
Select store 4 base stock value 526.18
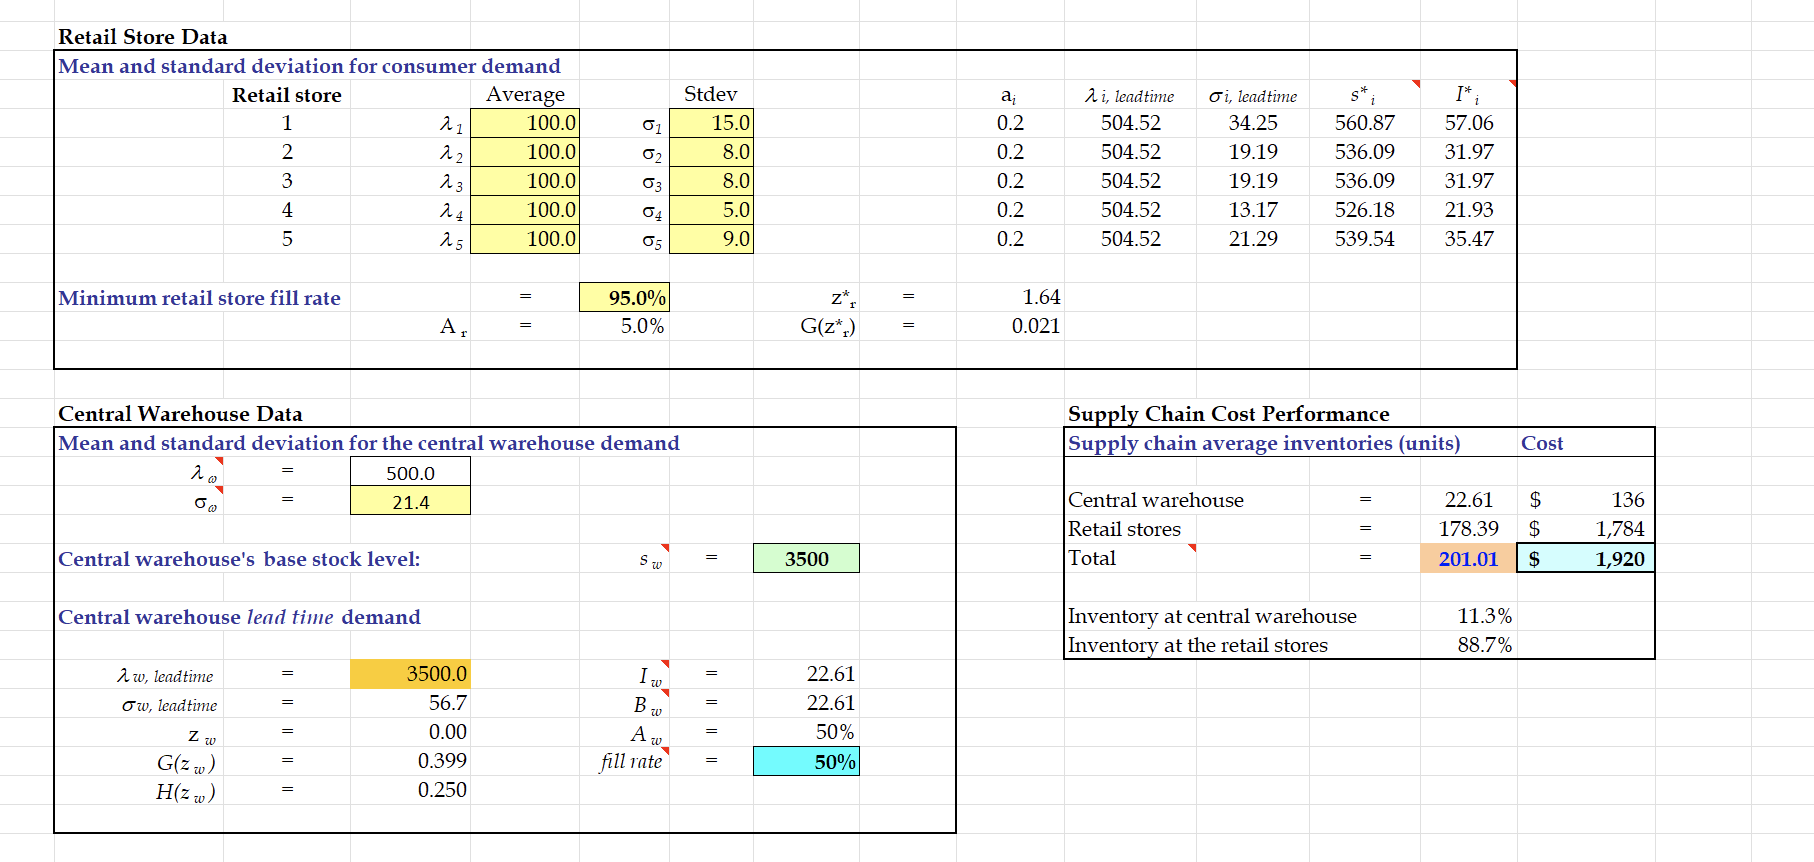[x=1365, y=210]
